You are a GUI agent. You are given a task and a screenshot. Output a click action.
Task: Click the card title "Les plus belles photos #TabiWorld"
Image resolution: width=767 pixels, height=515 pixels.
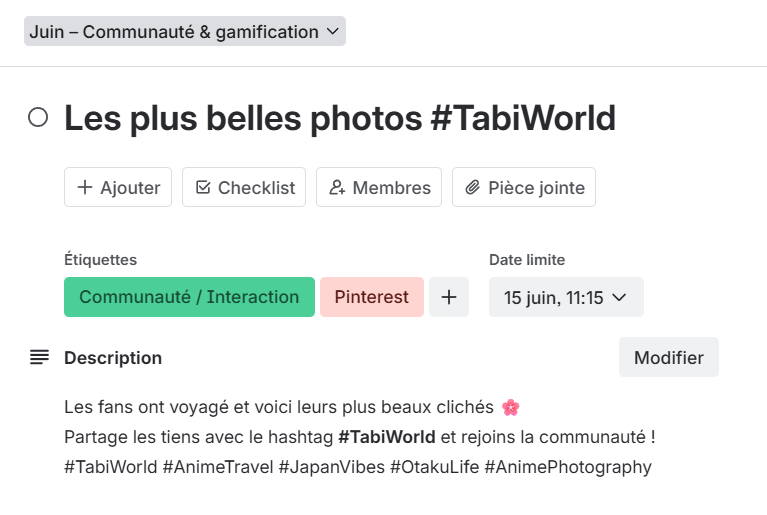point(340,119)
